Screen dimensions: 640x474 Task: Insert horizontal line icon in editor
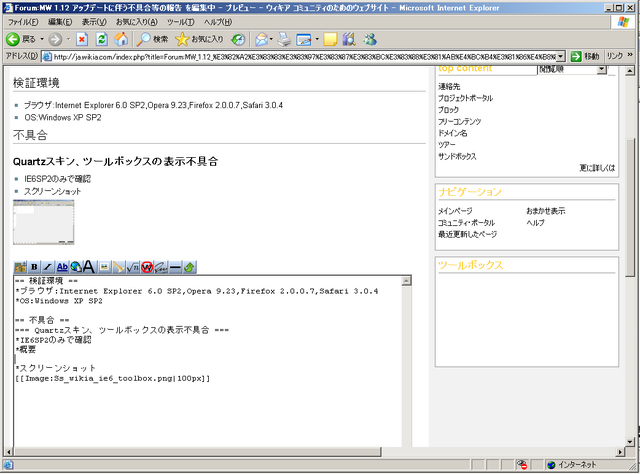[x=175, y=267]
